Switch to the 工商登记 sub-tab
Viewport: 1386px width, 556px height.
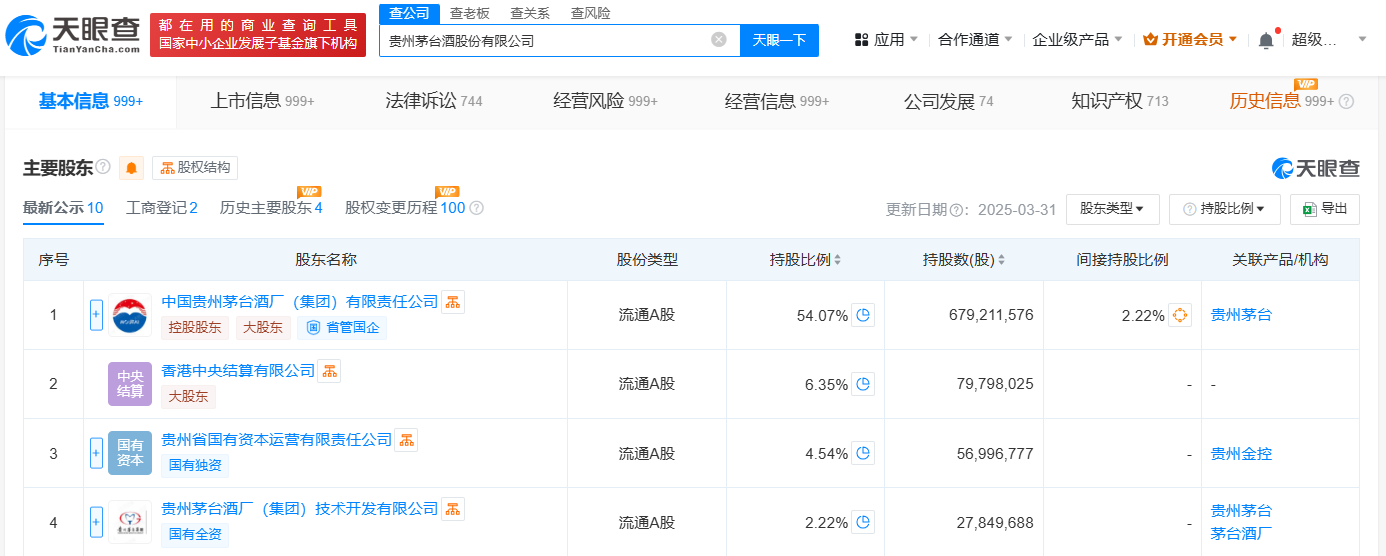(x=161, y=208)
